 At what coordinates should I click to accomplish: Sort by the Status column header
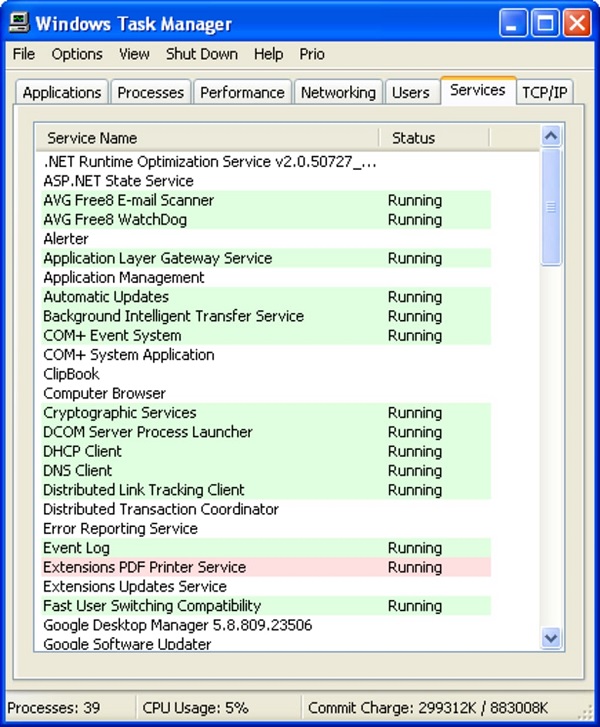(434, 138)
